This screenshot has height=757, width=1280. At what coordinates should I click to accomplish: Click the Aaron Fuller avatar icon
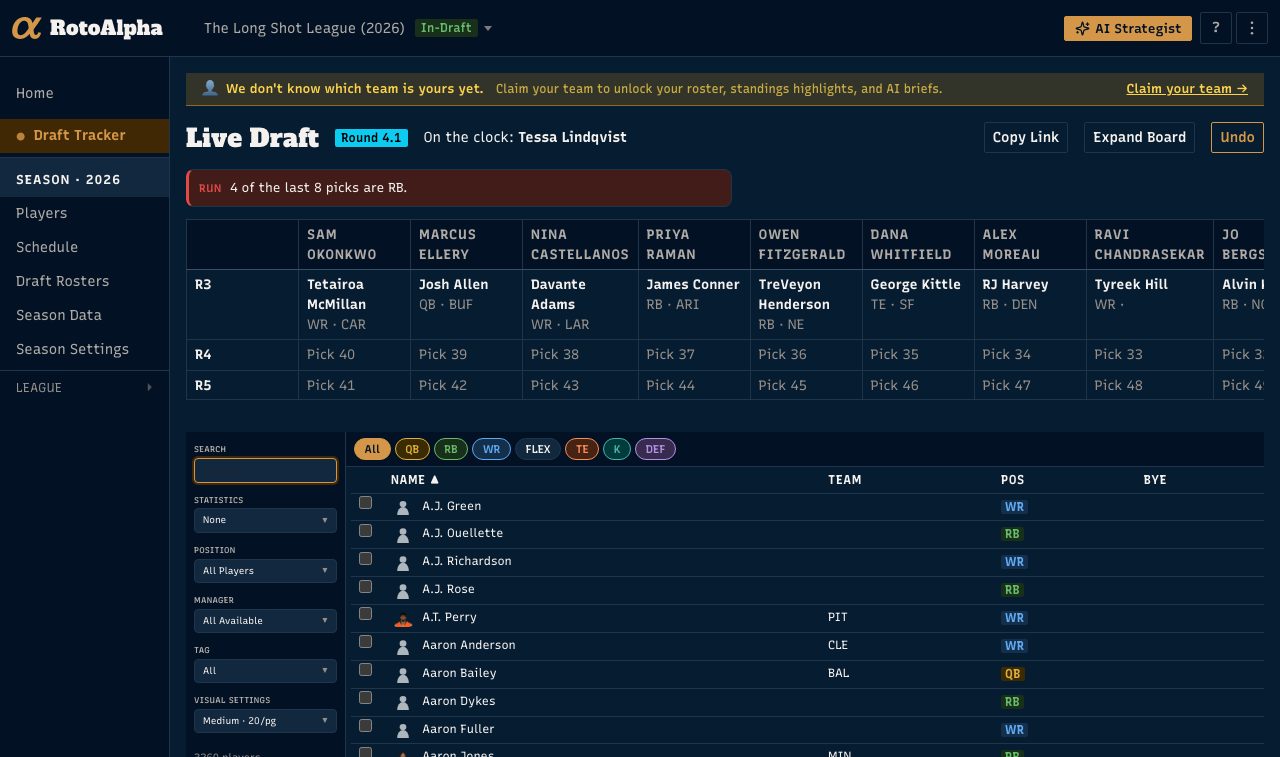pyautogui.click(x=403, y=730)
